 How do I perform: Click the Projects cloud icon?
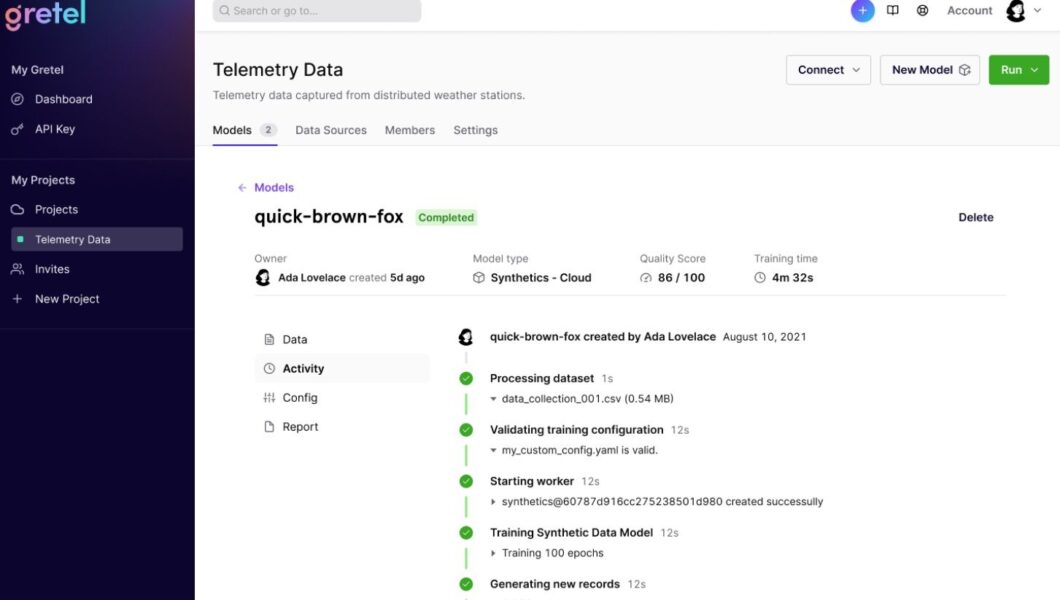(x=18, y=209)
